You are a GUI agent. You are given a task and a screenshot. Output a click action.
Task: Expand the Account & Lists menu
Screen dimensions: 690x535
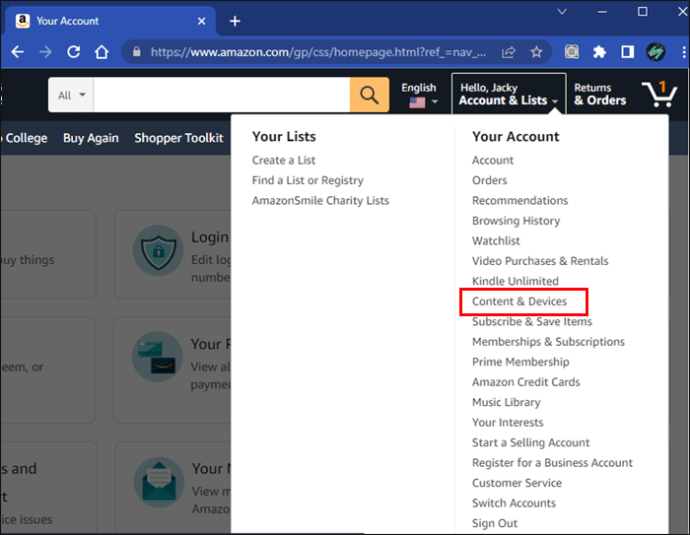509,94
